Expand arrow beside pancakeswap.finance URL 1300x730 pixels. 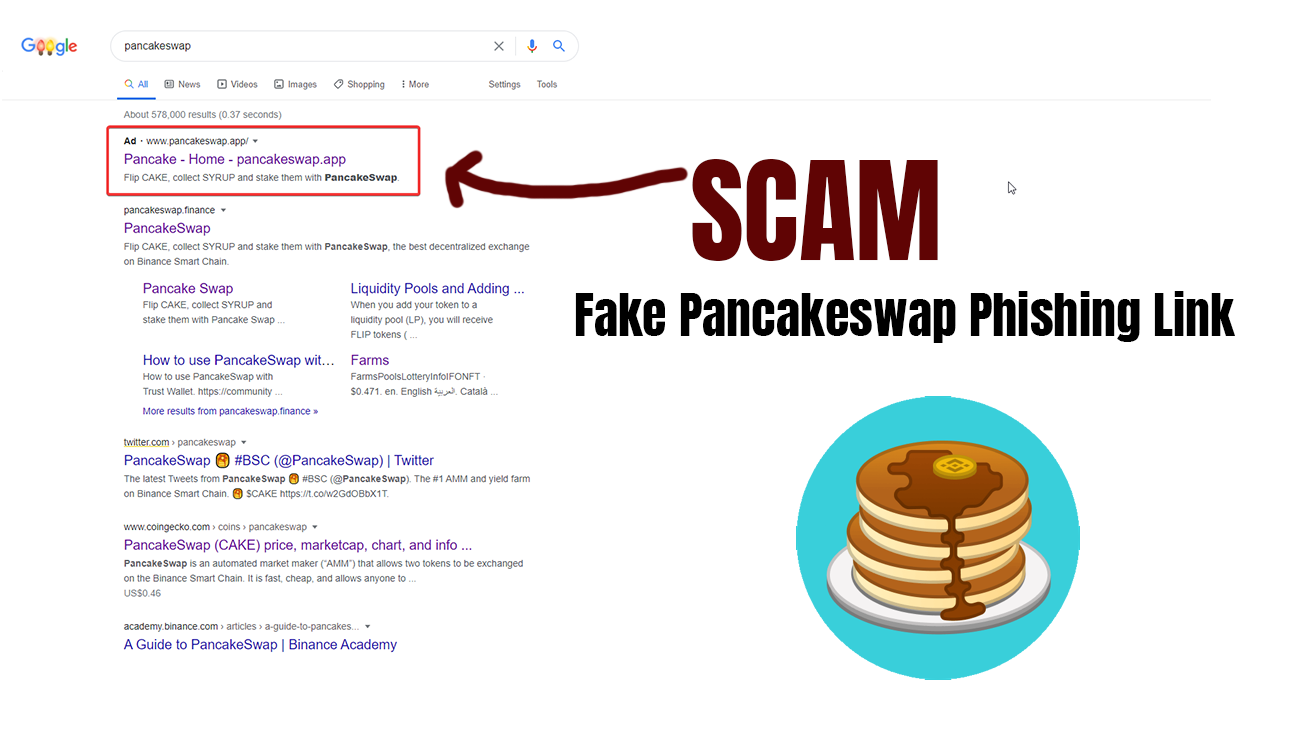(223, 210)
